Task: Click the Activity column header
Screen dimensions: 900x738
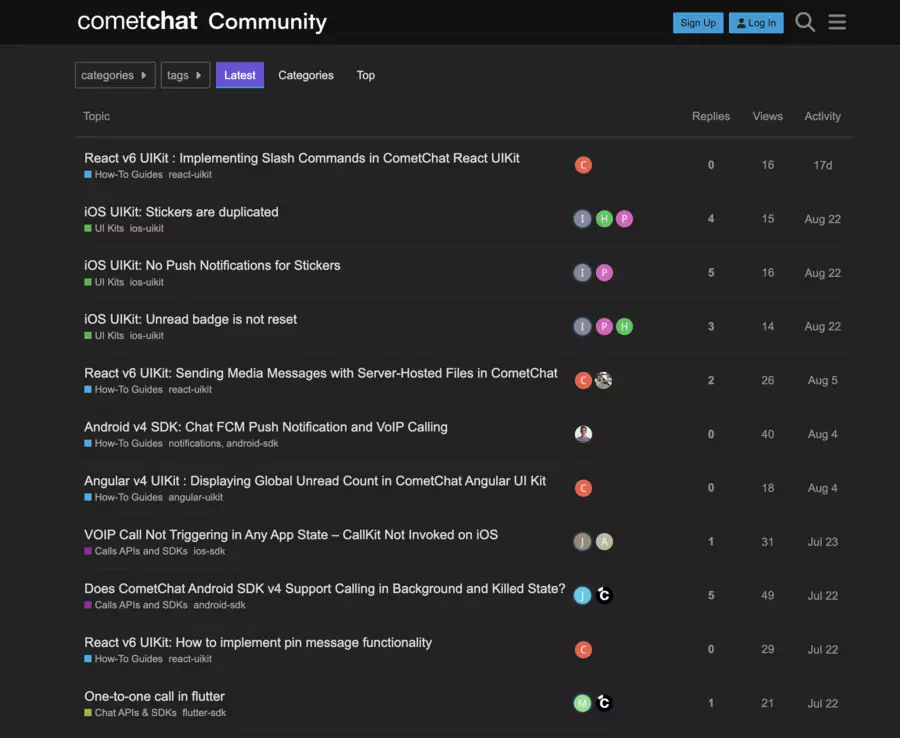Action: point(822,116)
